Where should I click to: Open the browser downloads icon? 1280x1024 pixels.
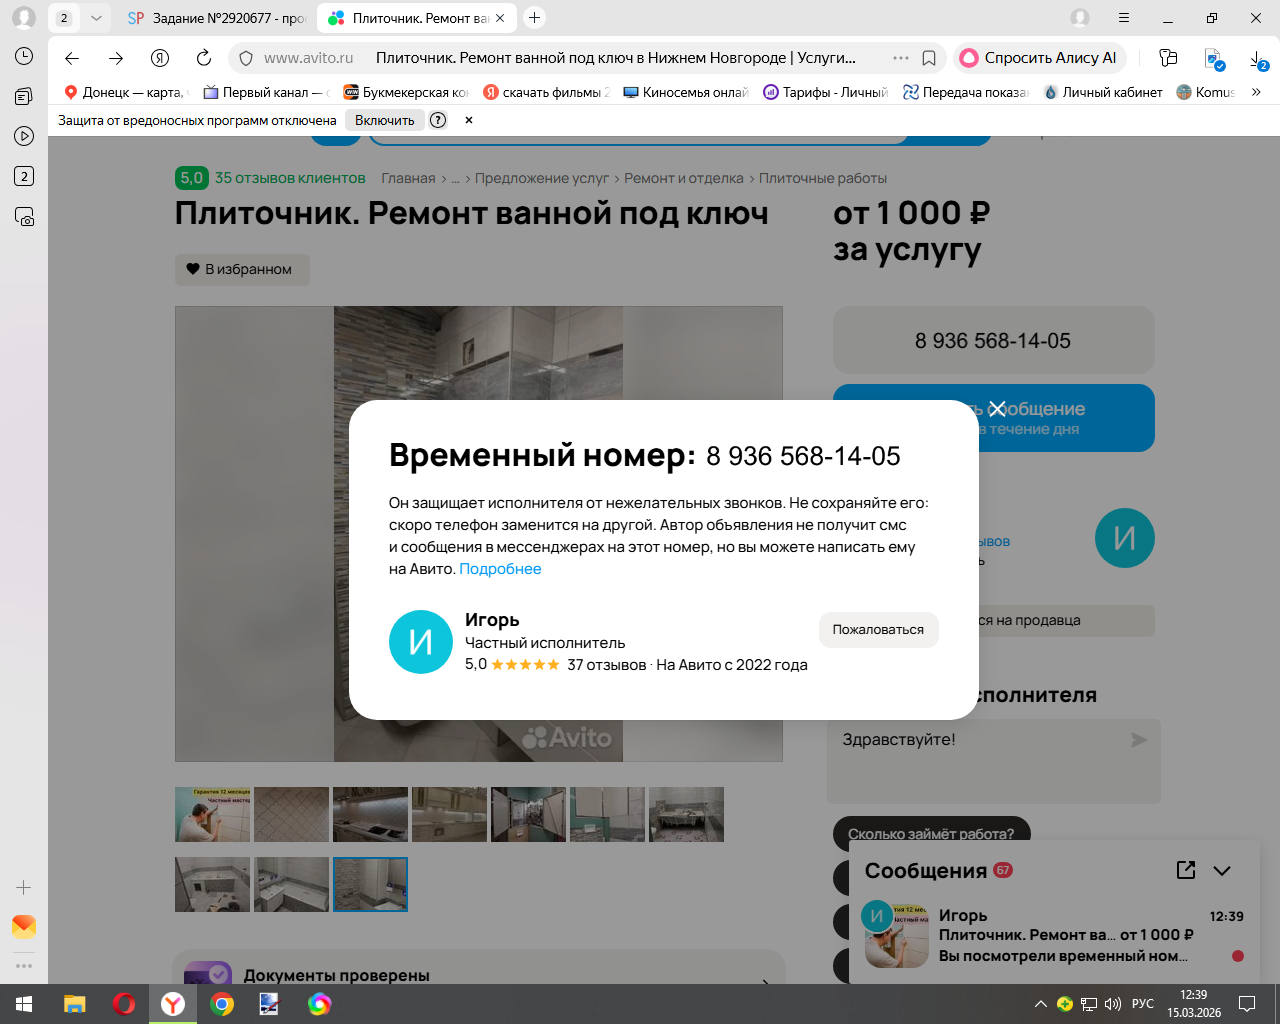point(1258,59)
